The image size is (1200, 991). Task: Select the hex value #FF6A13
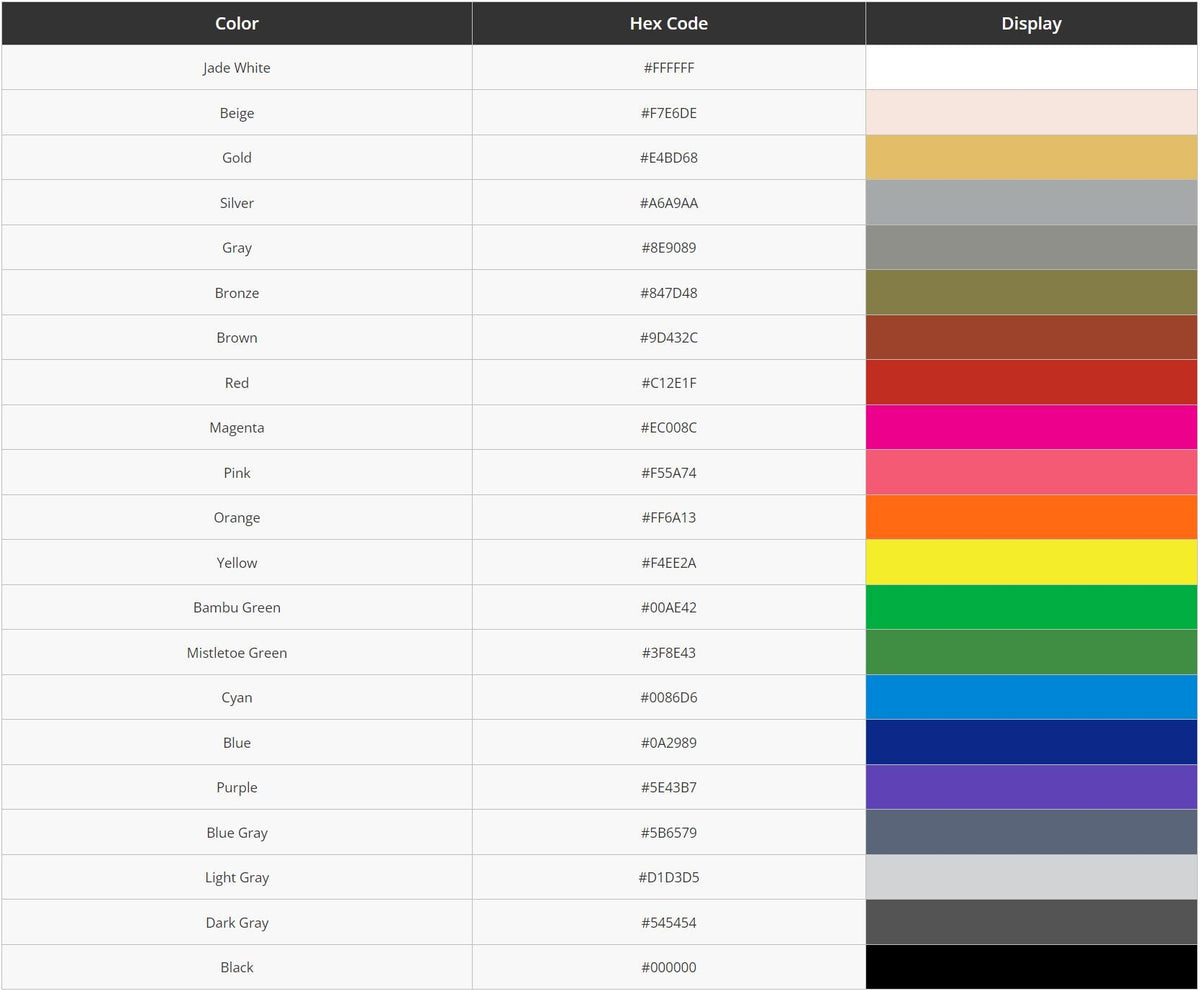(x=669, y=518)
